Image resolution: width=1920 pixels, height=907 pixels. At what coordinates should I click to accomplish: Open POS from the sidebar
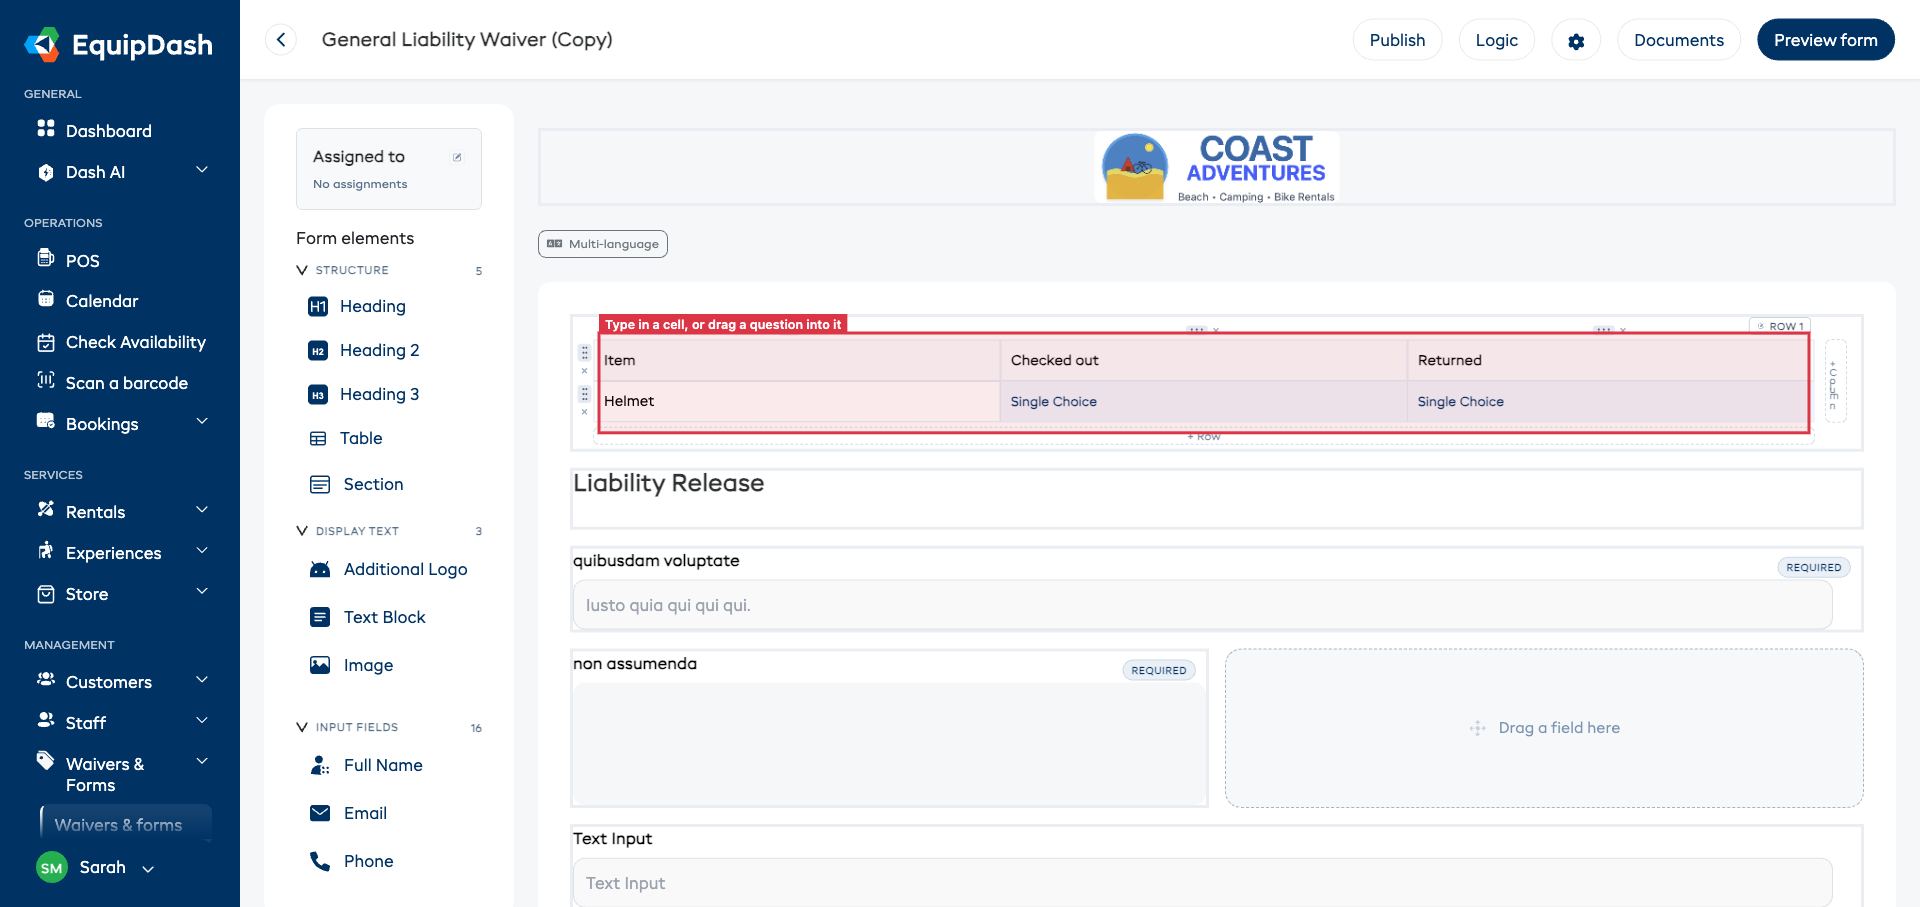point(82,260)
